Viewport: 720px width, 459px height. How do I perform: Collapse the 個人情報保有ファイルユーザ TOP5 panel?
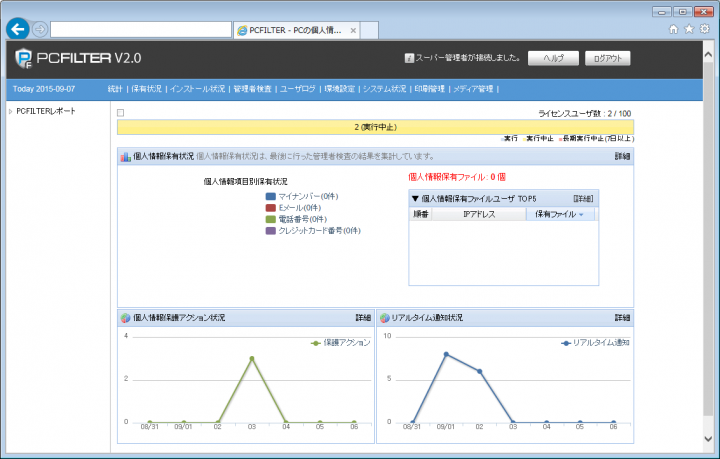[x=415, y=199]
